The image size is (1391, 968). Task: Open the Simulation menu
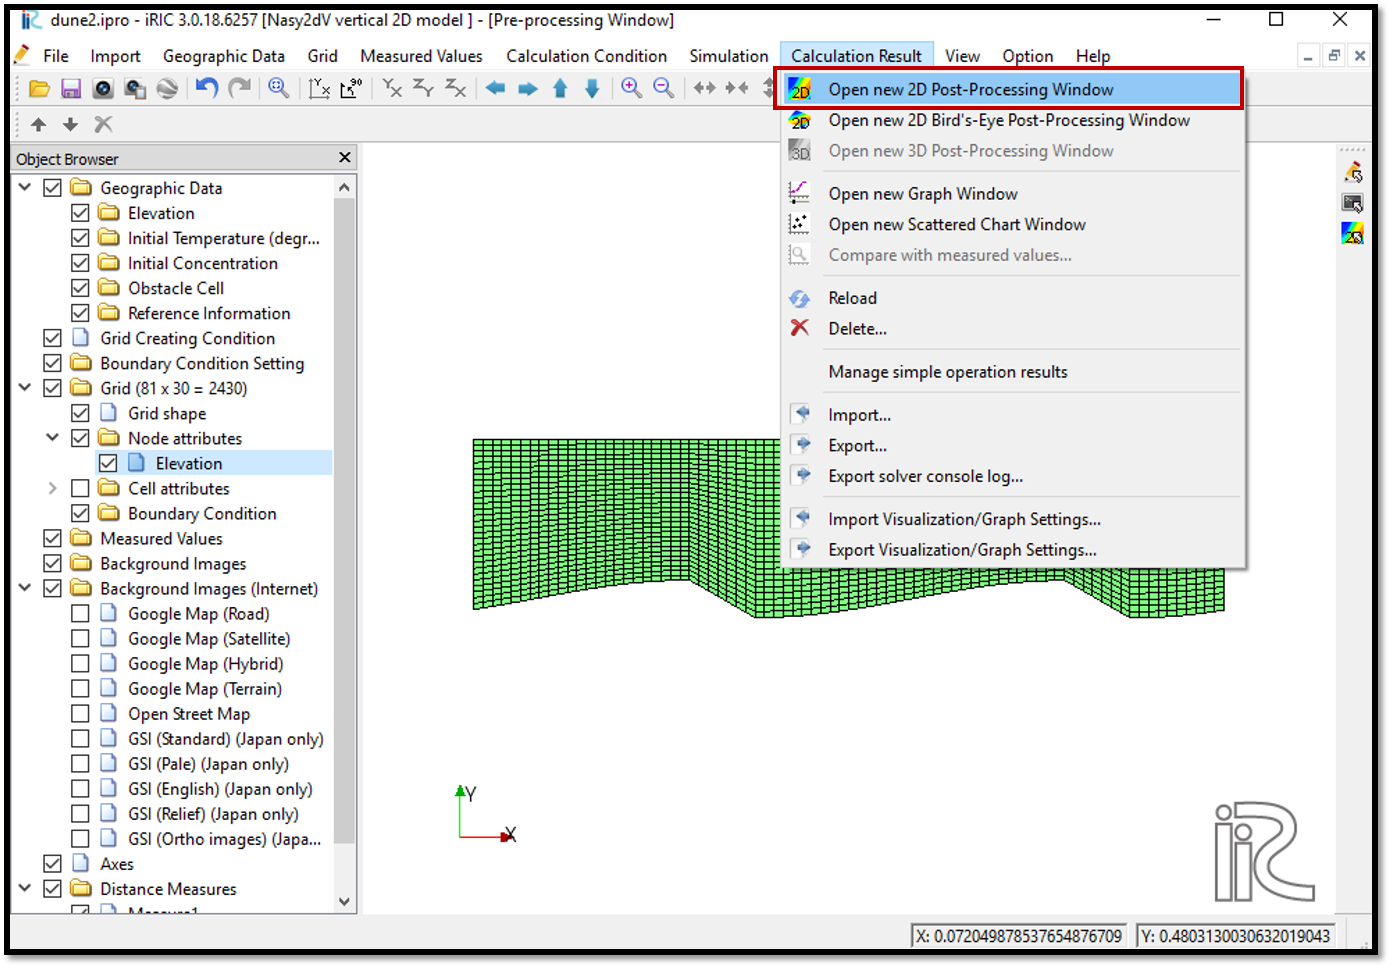click(x=729, y=56)
